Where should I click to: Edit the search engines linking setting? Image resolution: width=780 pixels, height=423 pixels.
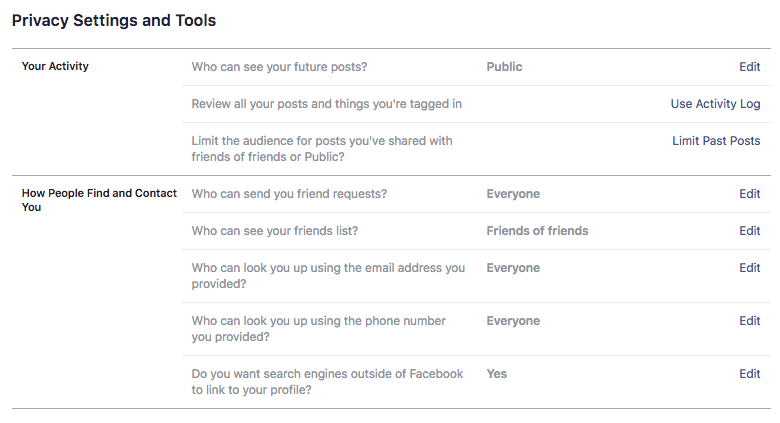(x=749, y=374)
